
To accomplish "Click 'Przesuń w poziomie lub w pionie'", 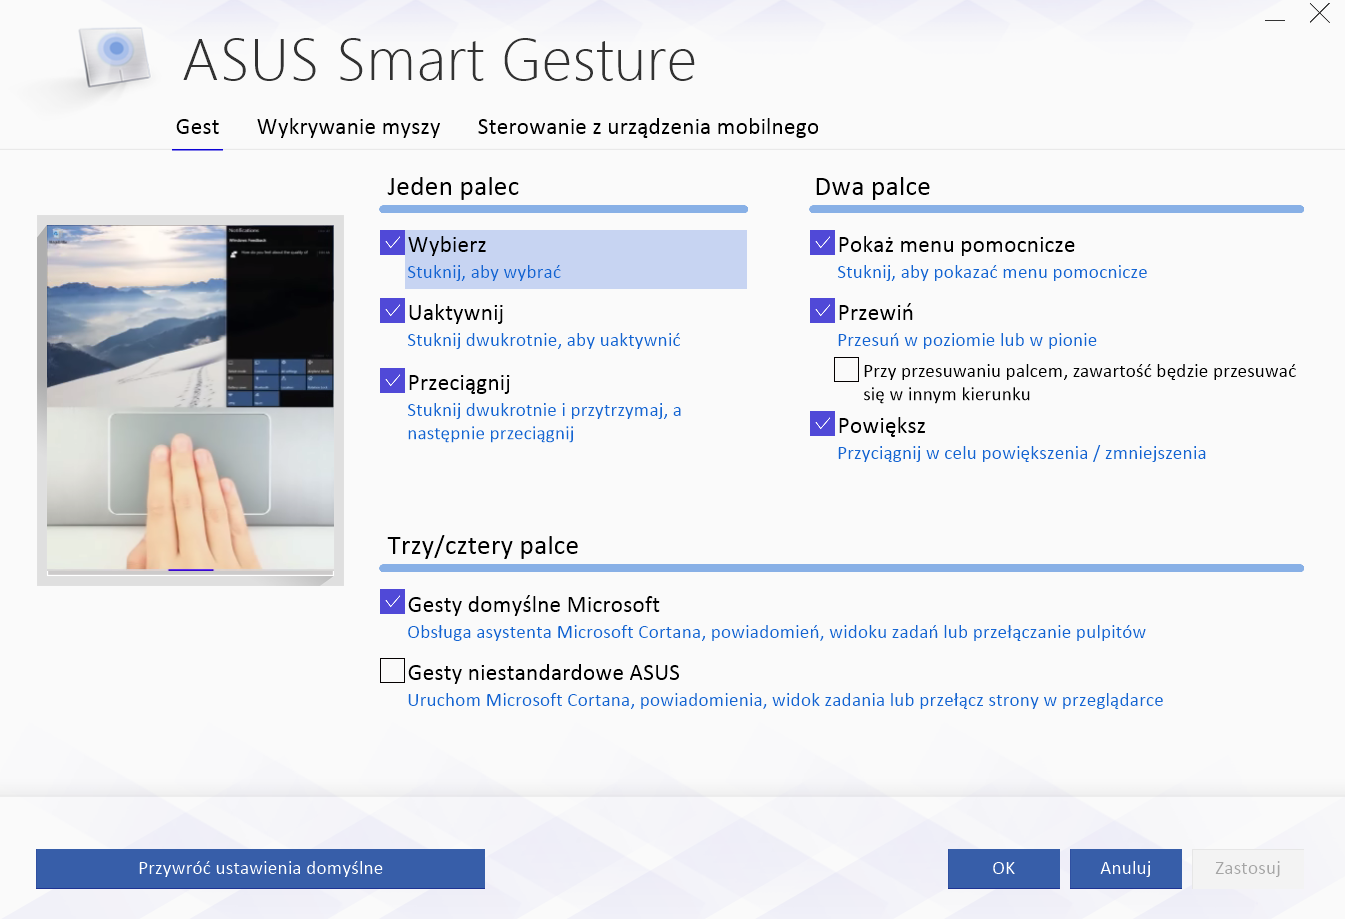I will [967, 340].
